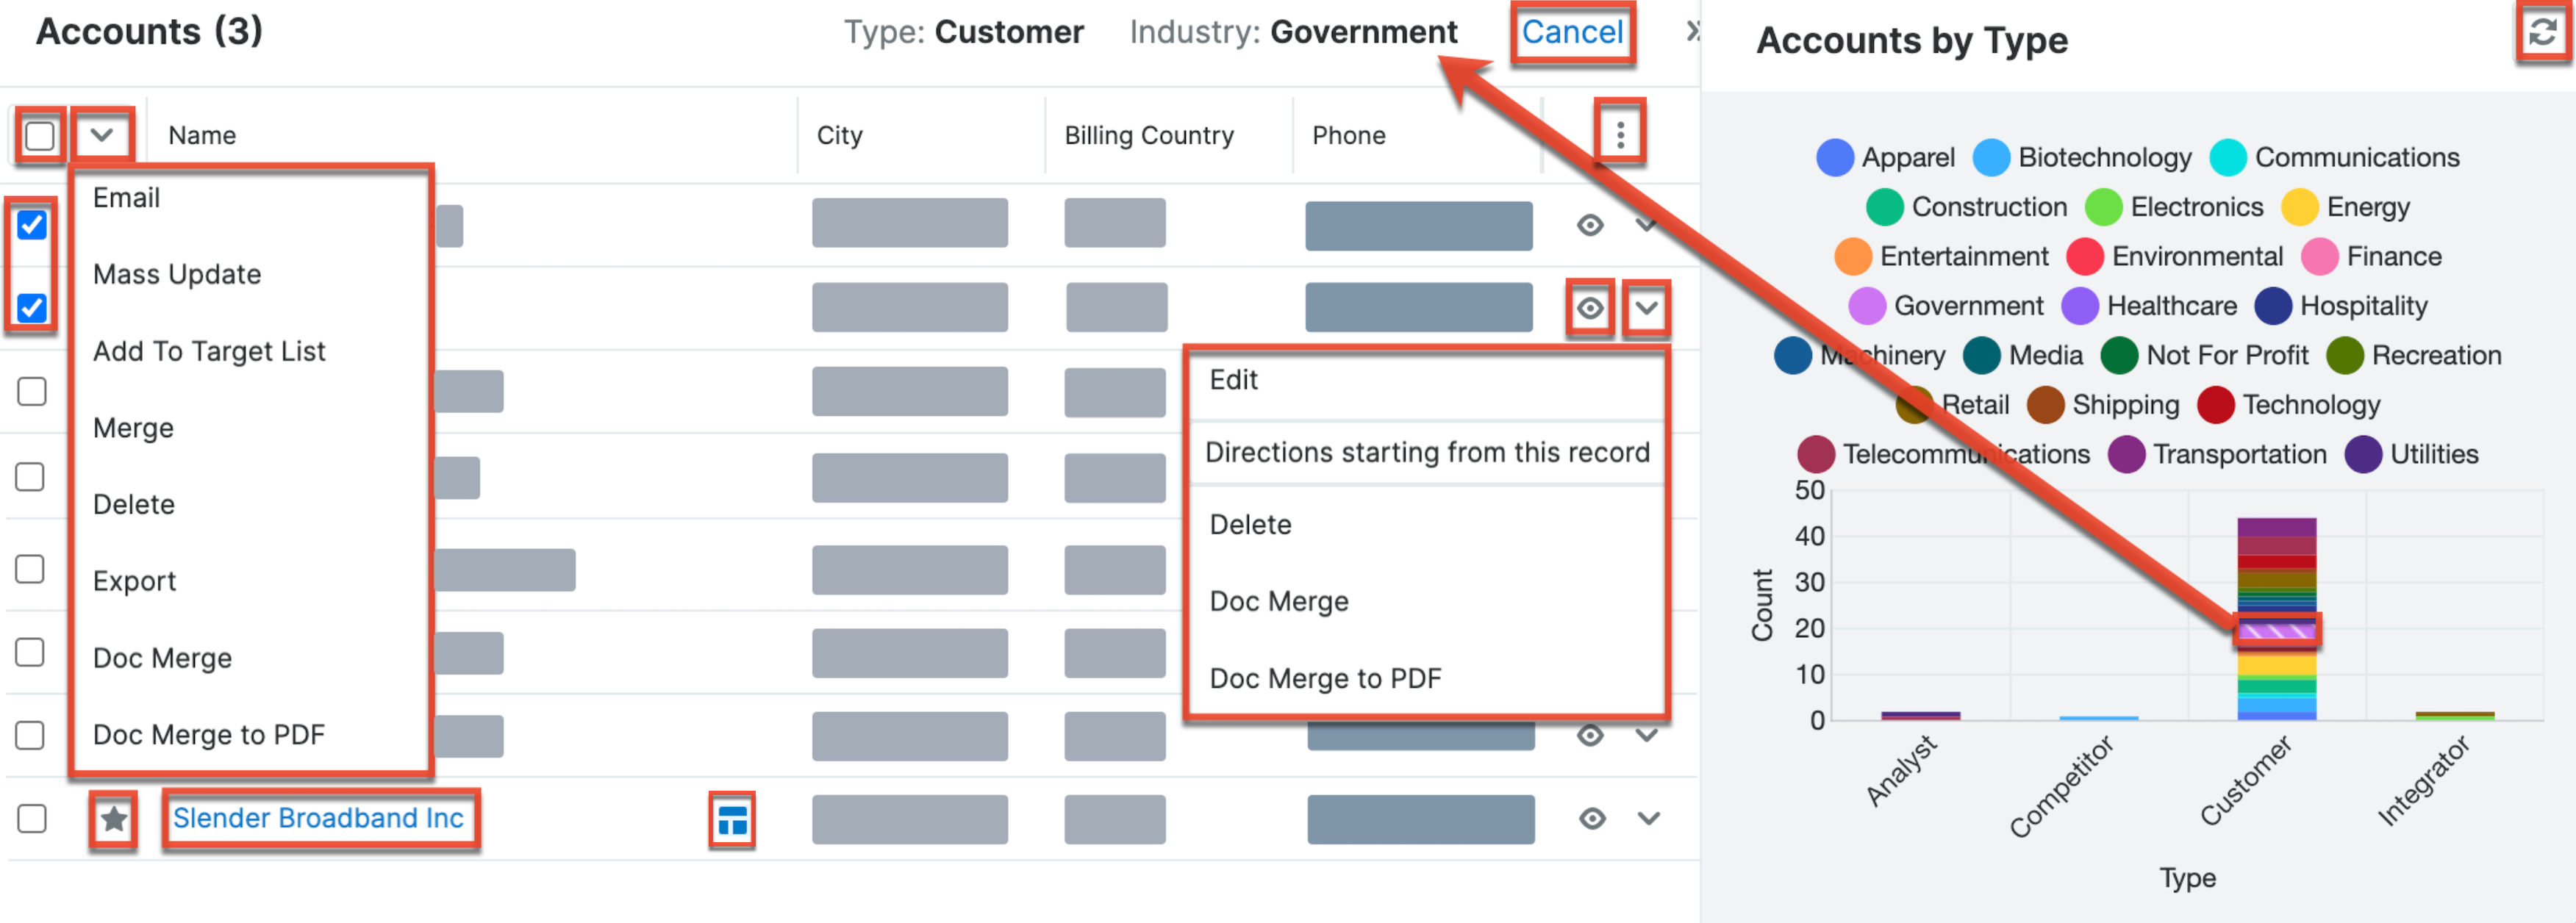
Task: Expand the mass actions dropdown arrow
Action: (x=102, y=134)
